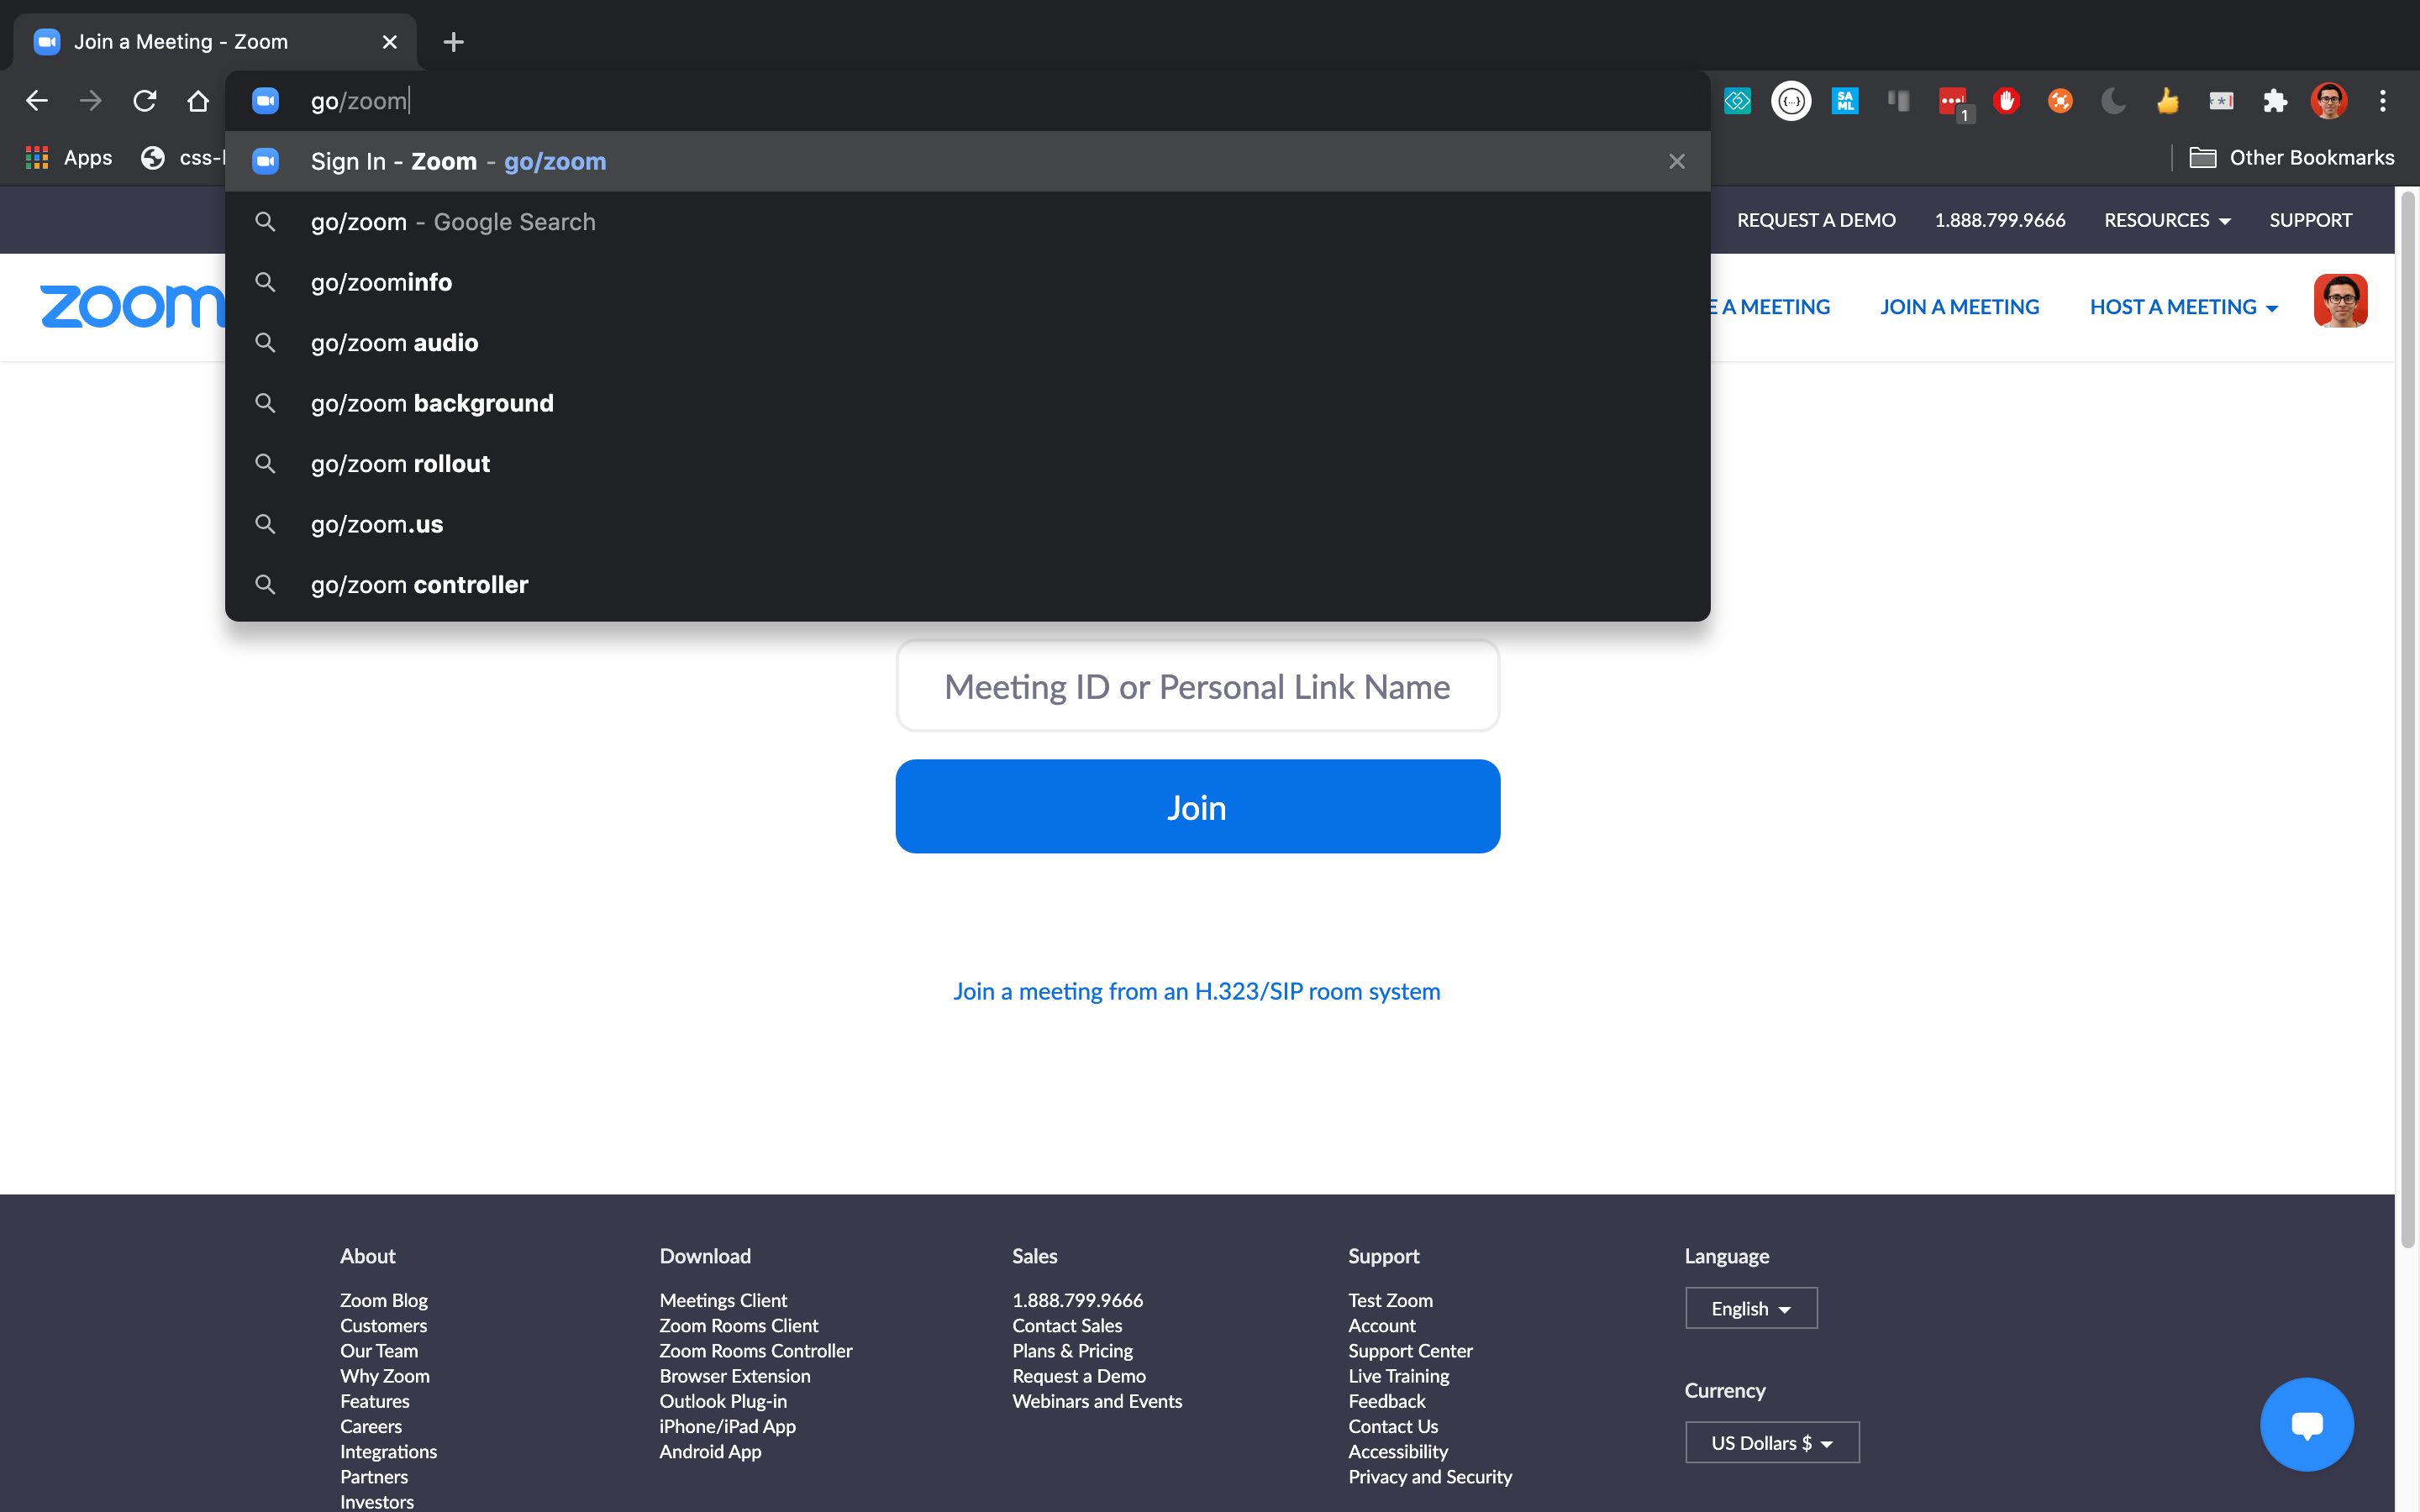Click the SAML extension icon
Viewport: 2420px width, 1512px height.
(1844, 101)
